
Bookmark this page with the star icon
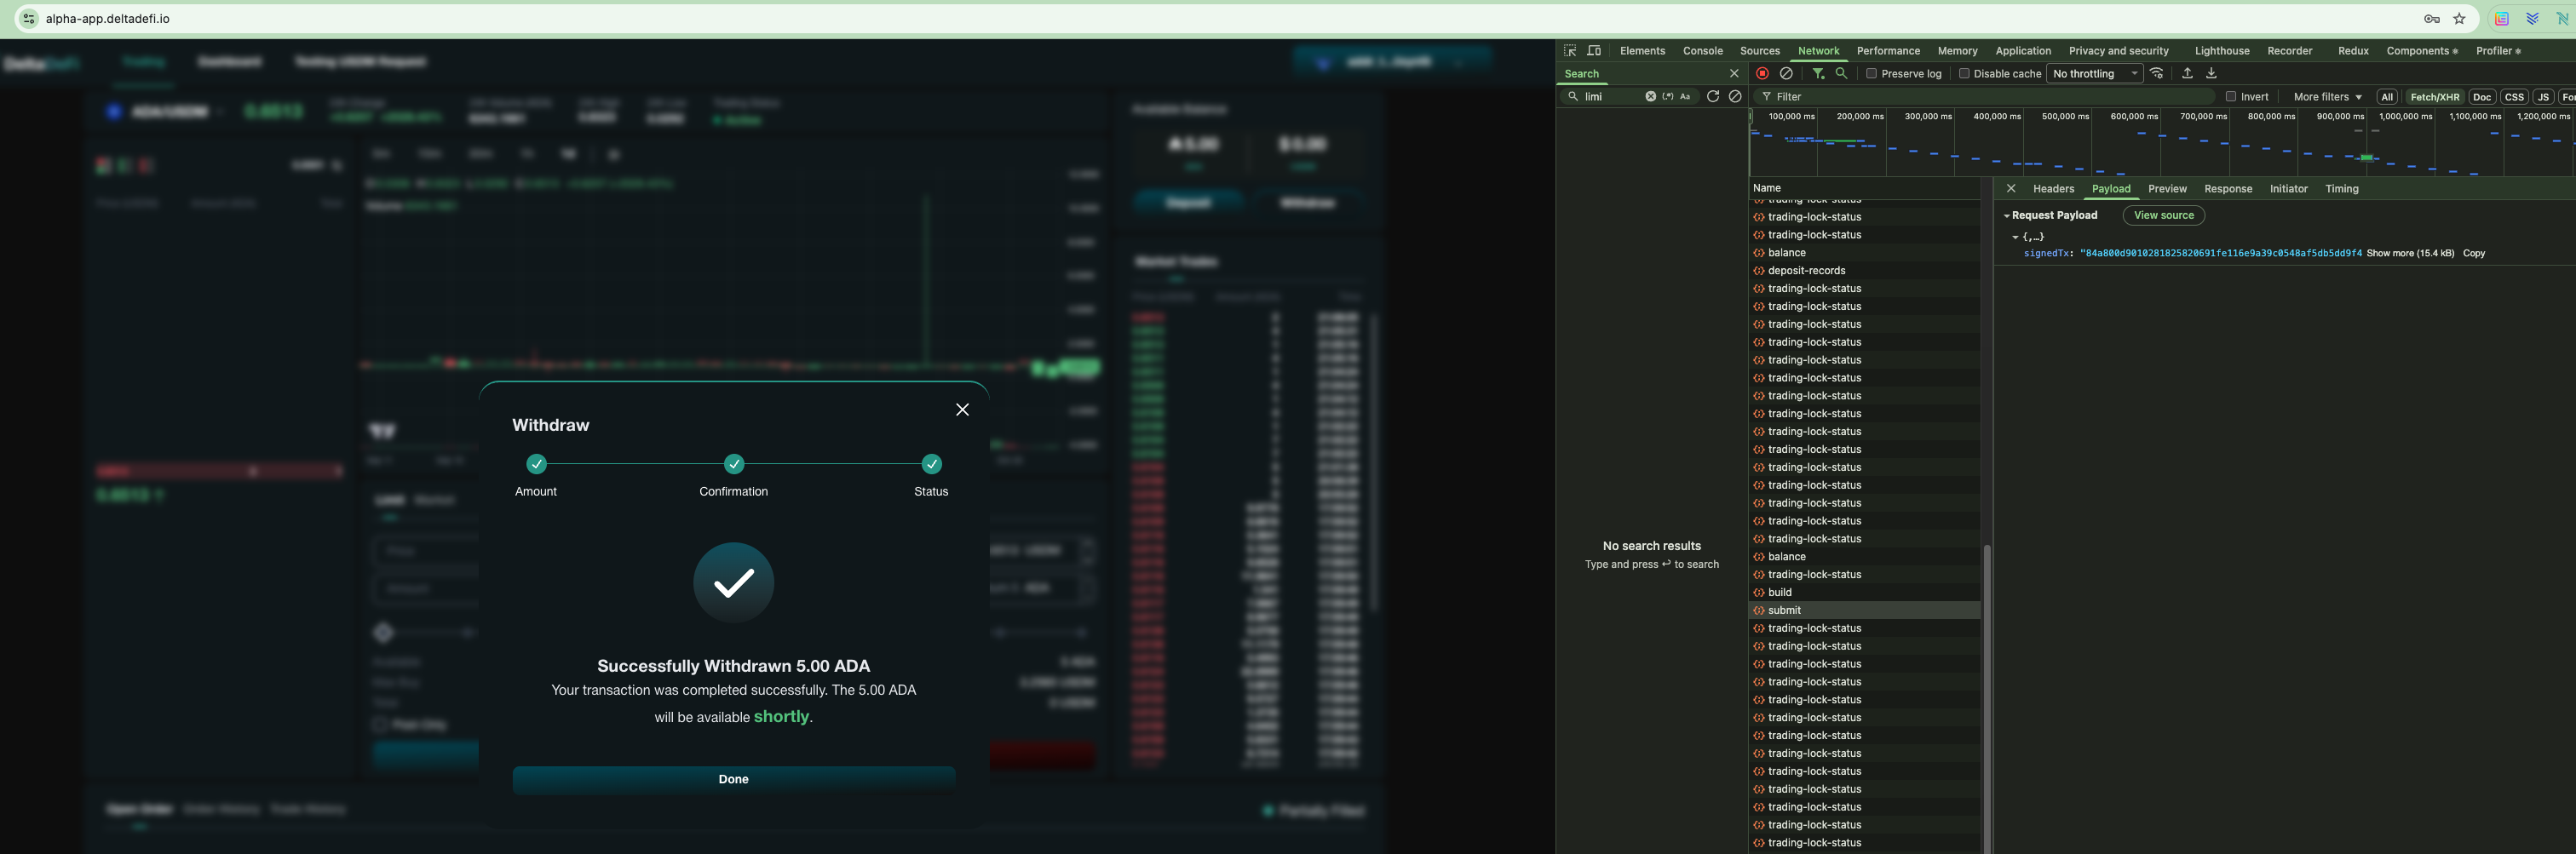2460,19
